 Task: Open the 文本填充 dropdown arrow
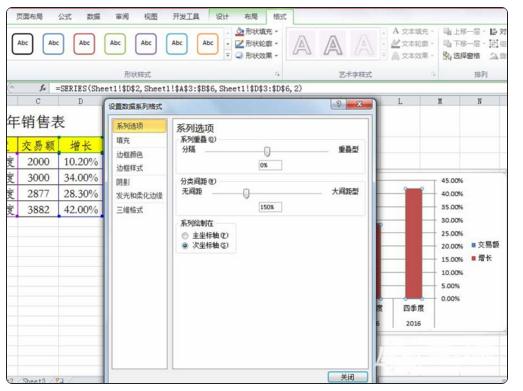click(432, 32)
